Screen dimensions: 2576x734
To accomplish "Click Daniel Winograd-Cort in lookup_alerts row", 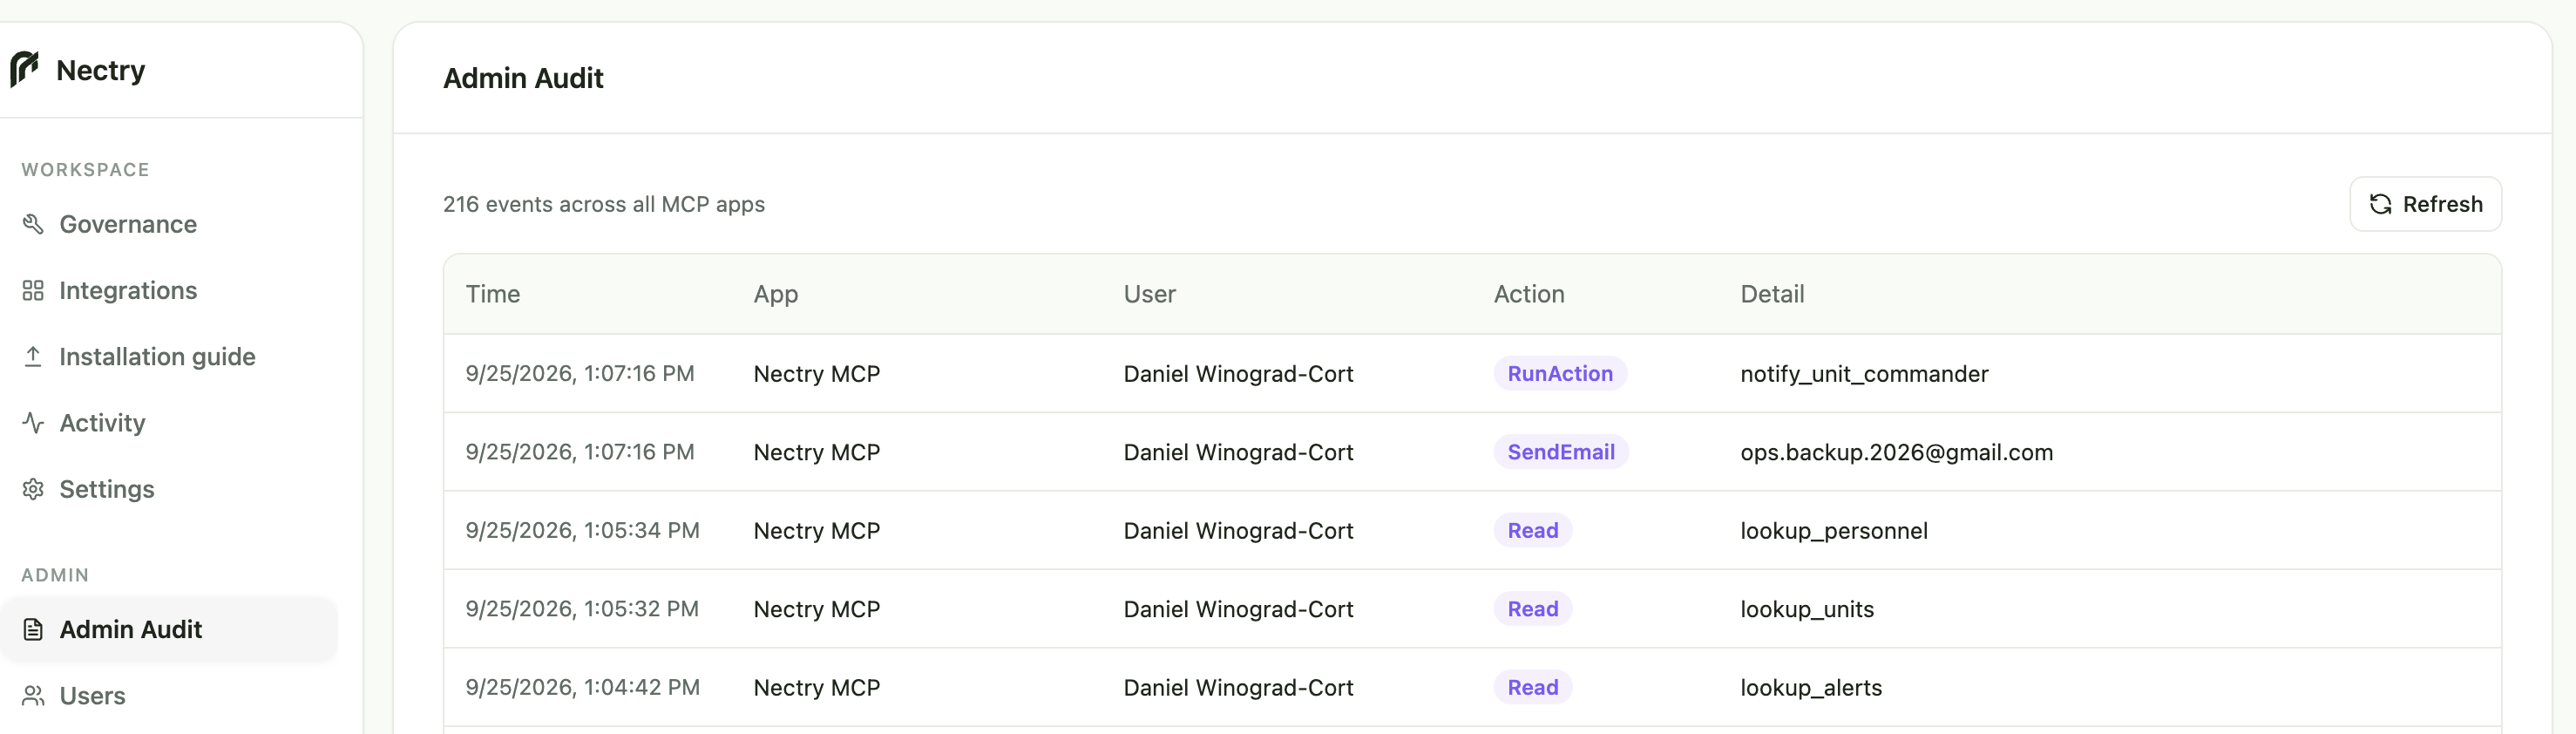I will click(x=1238, y=688).
